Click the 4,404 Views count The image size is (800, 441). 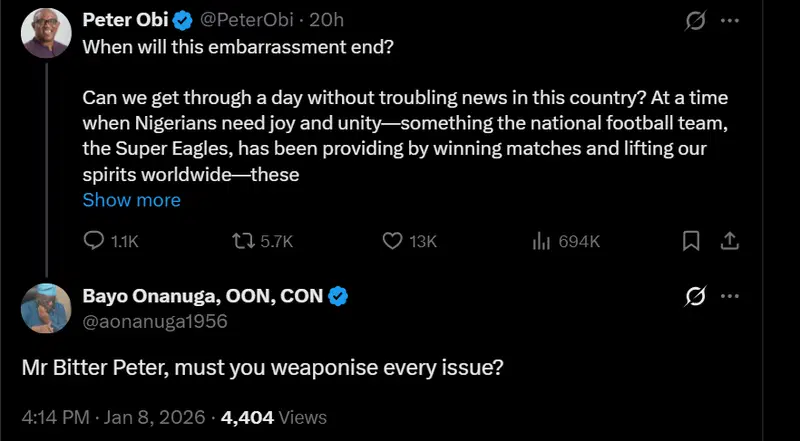tap(273, 417)
